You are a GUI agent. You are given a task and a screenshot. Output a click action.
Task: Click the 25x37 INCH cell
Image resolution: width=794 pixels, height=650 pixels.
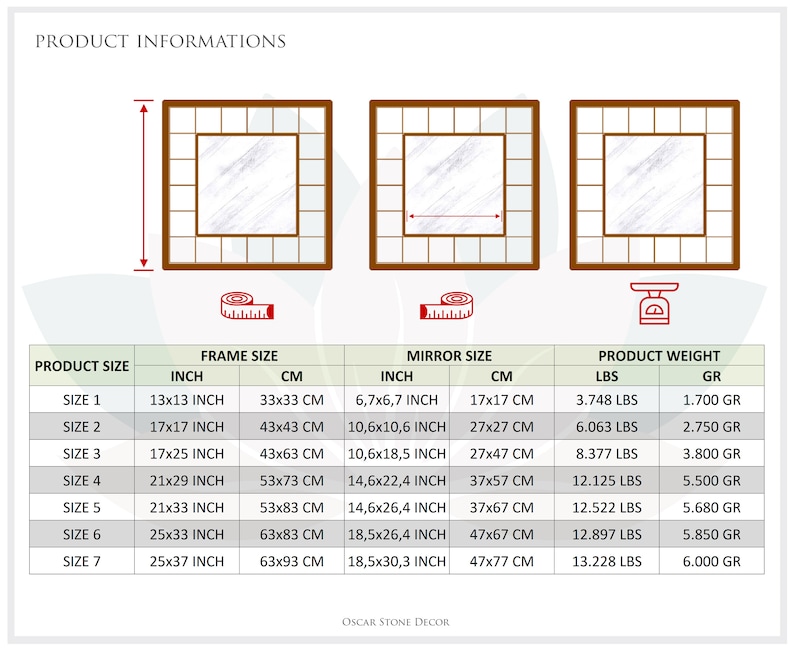[187, 561]
